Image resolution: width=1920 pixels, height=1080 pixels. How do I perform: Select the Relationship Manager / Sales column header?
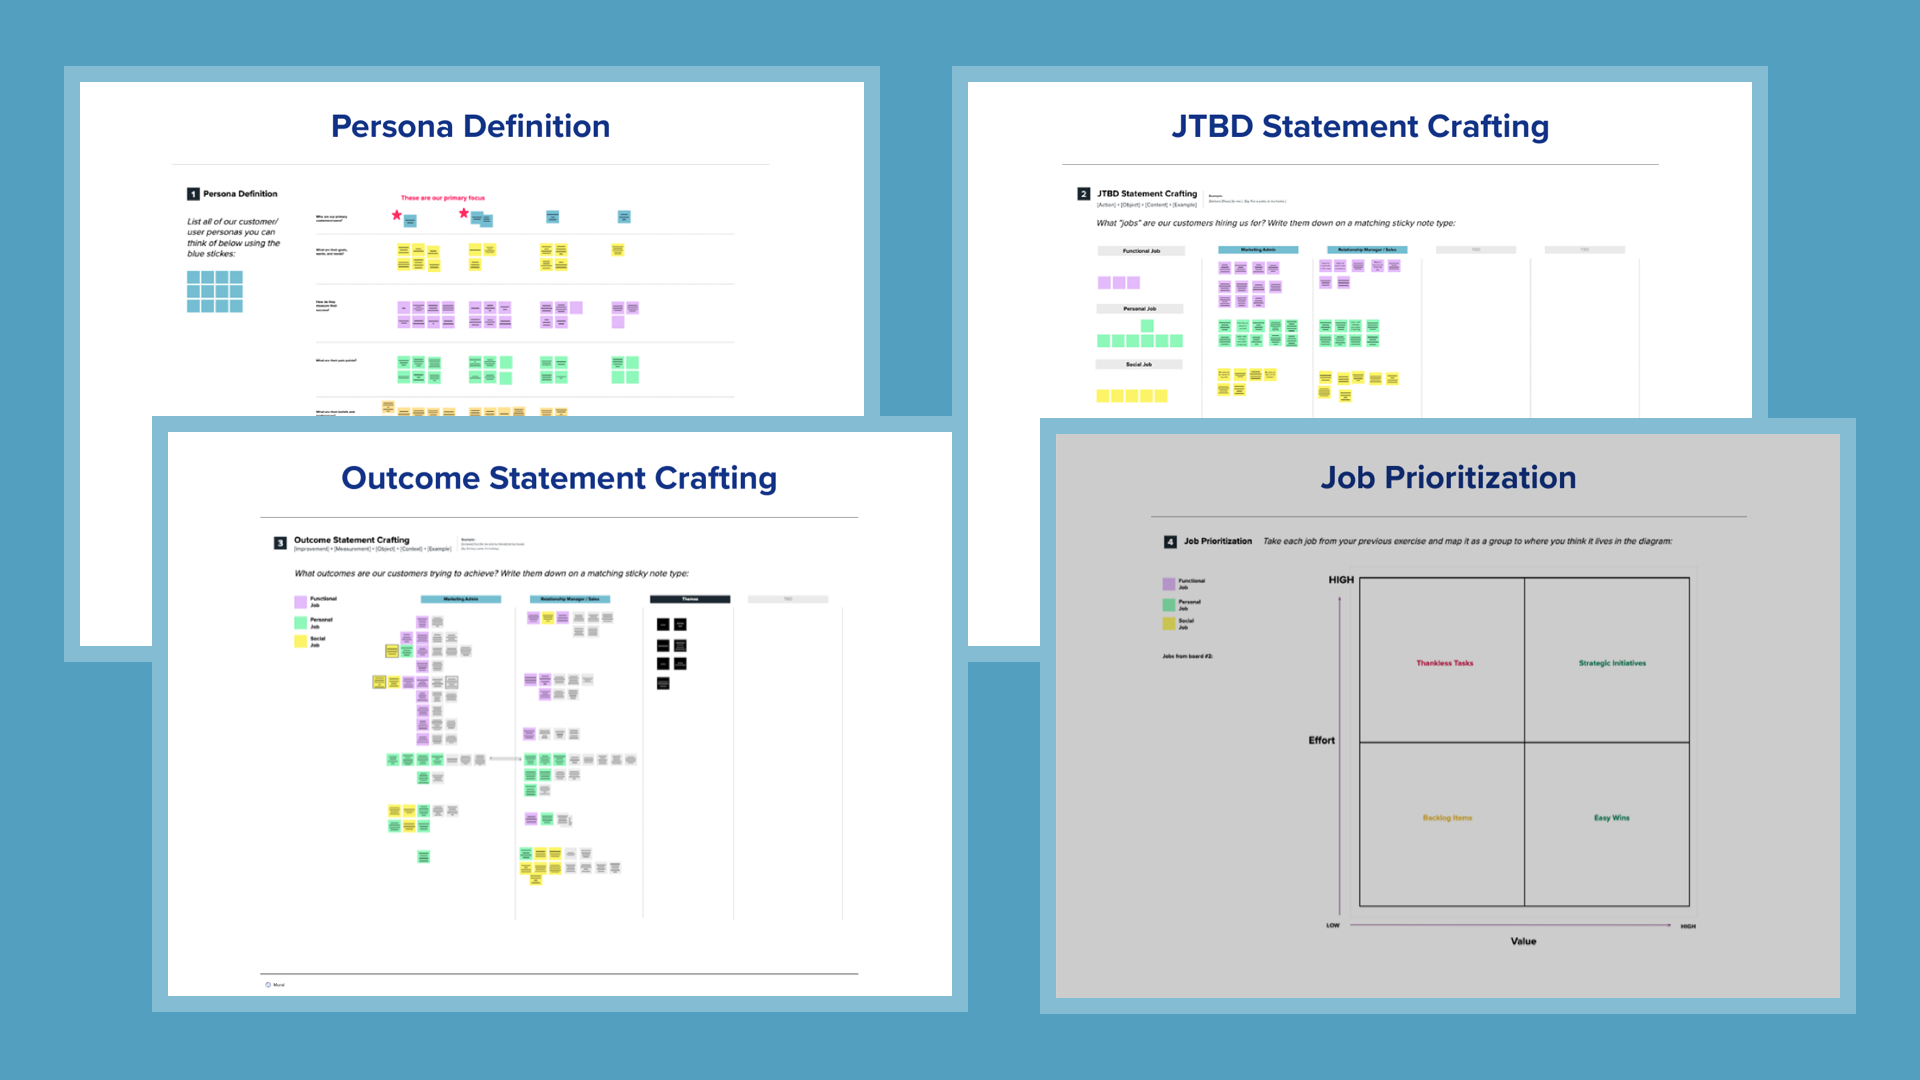(x=569, y=599)
